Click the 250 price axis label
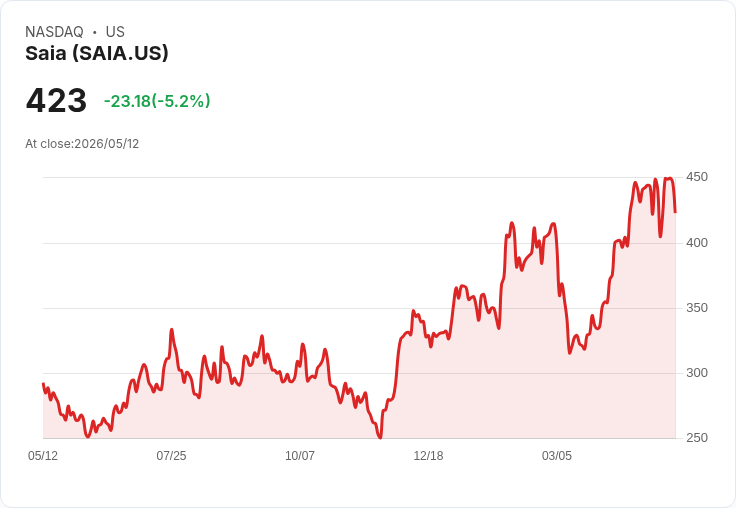 pyautogui.click(x=697, y=438)
